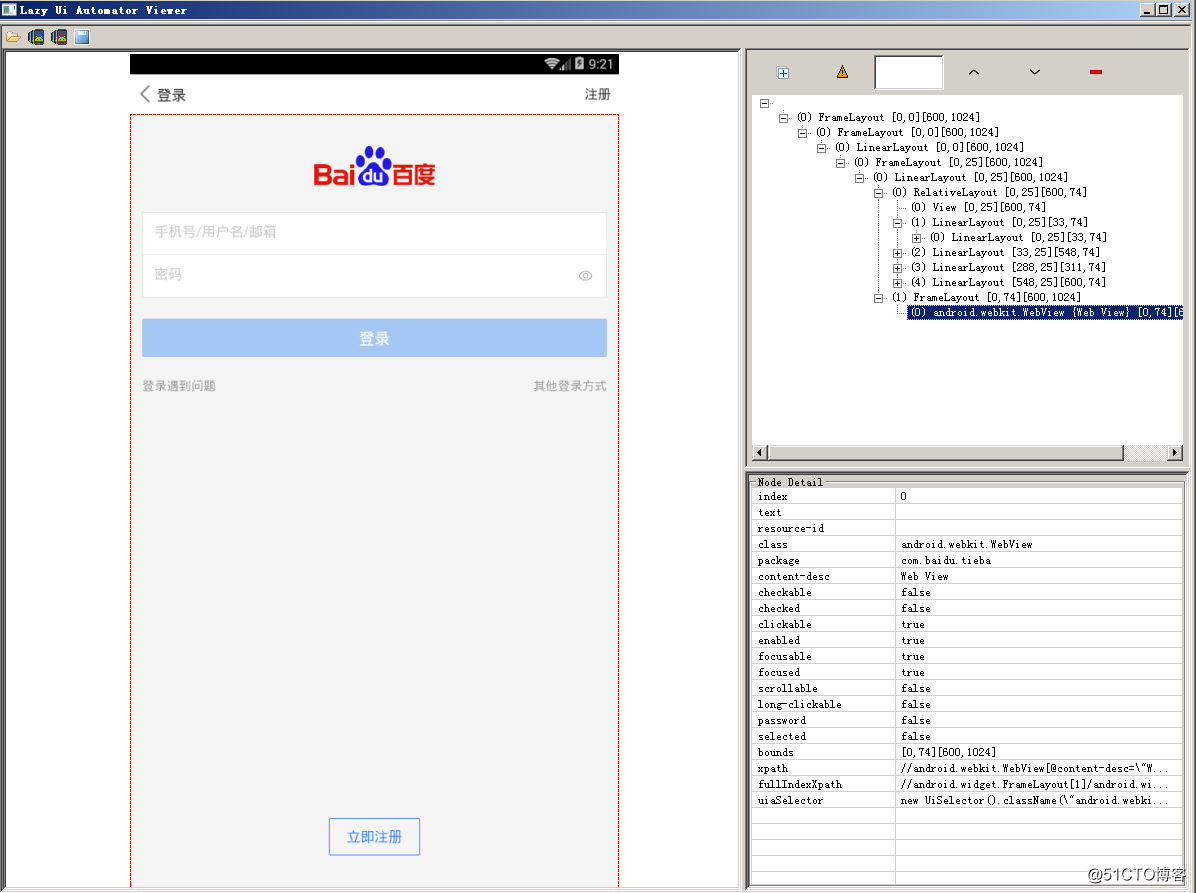Image resolution: width=1196 pixels, height=893 pixels.
Task: Click the expand-all plus icon above tree
Action: (783, 72)
